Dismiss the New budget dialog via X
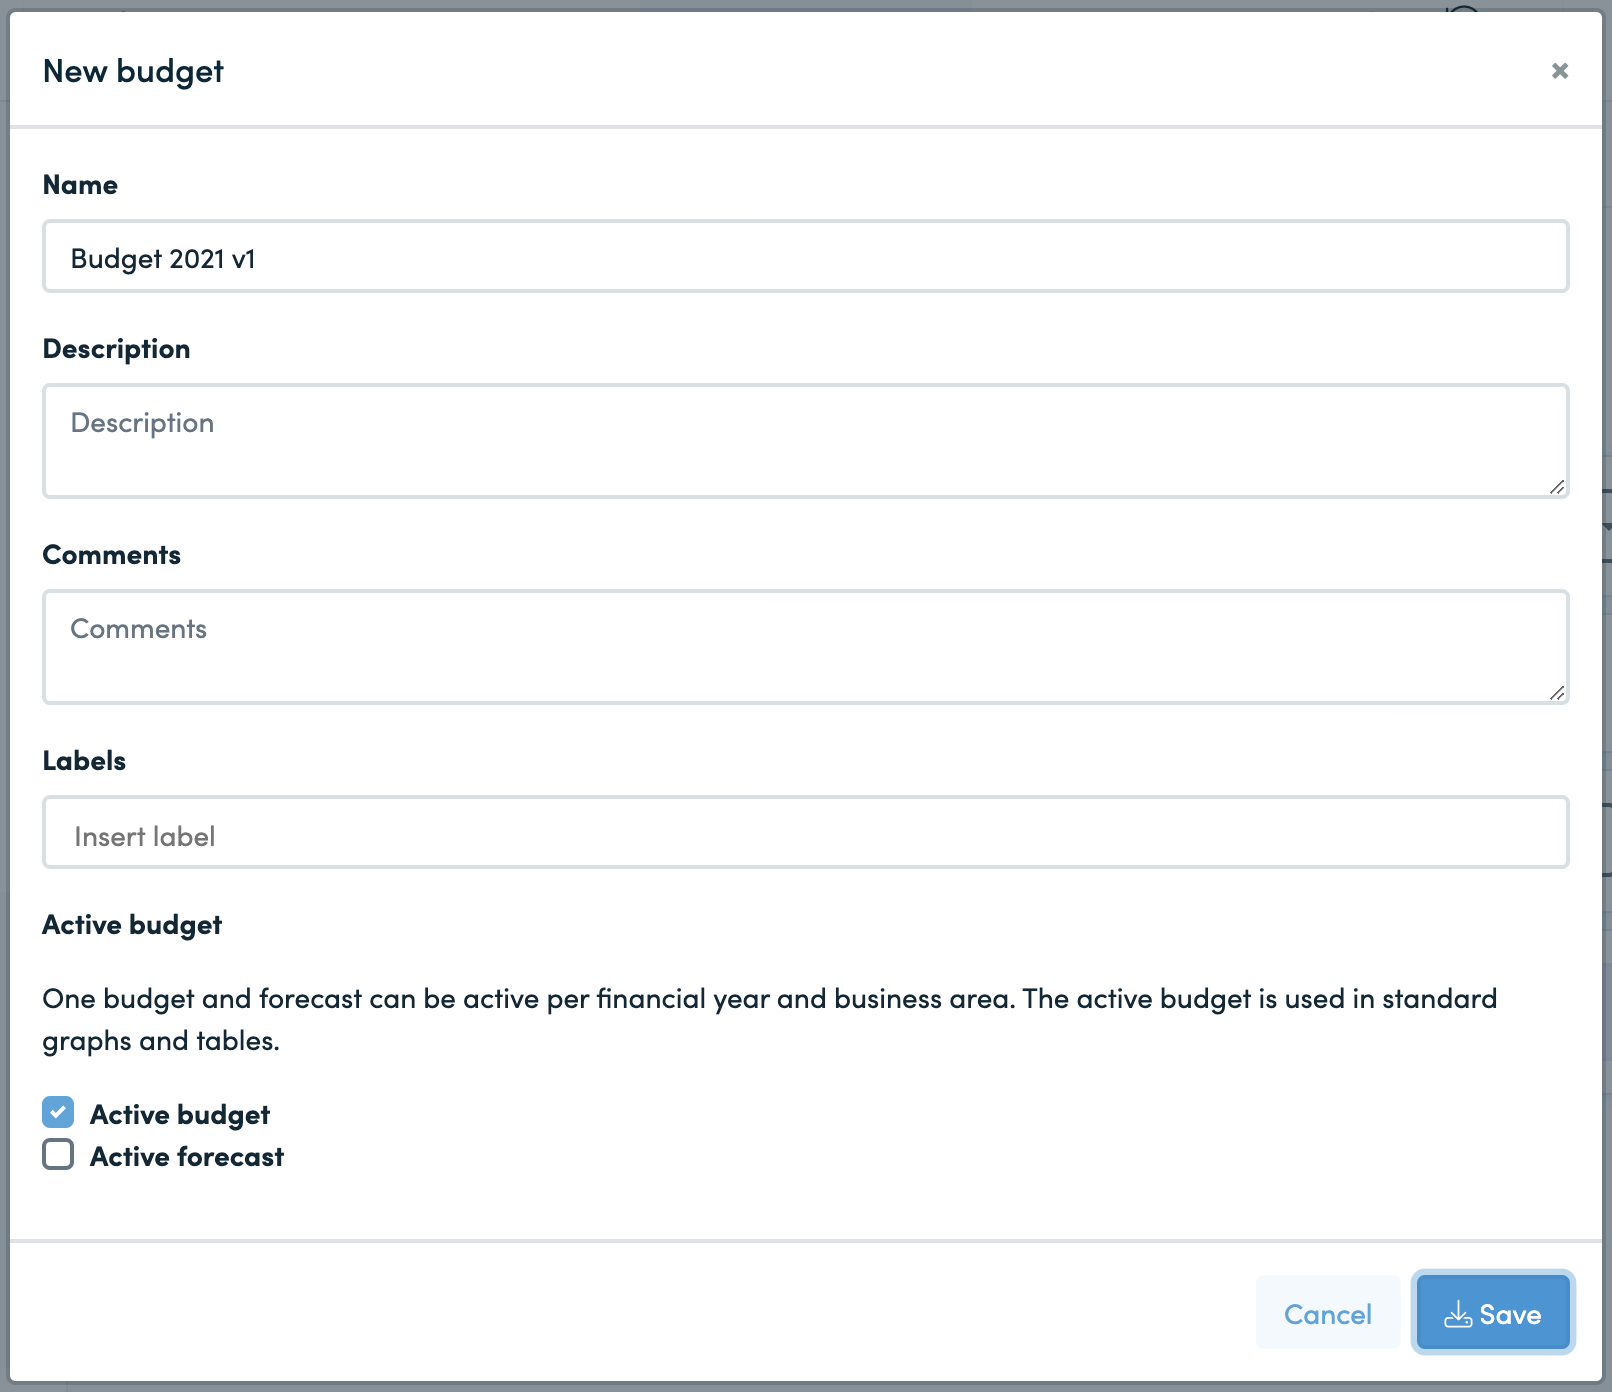 click(1560, 71)
